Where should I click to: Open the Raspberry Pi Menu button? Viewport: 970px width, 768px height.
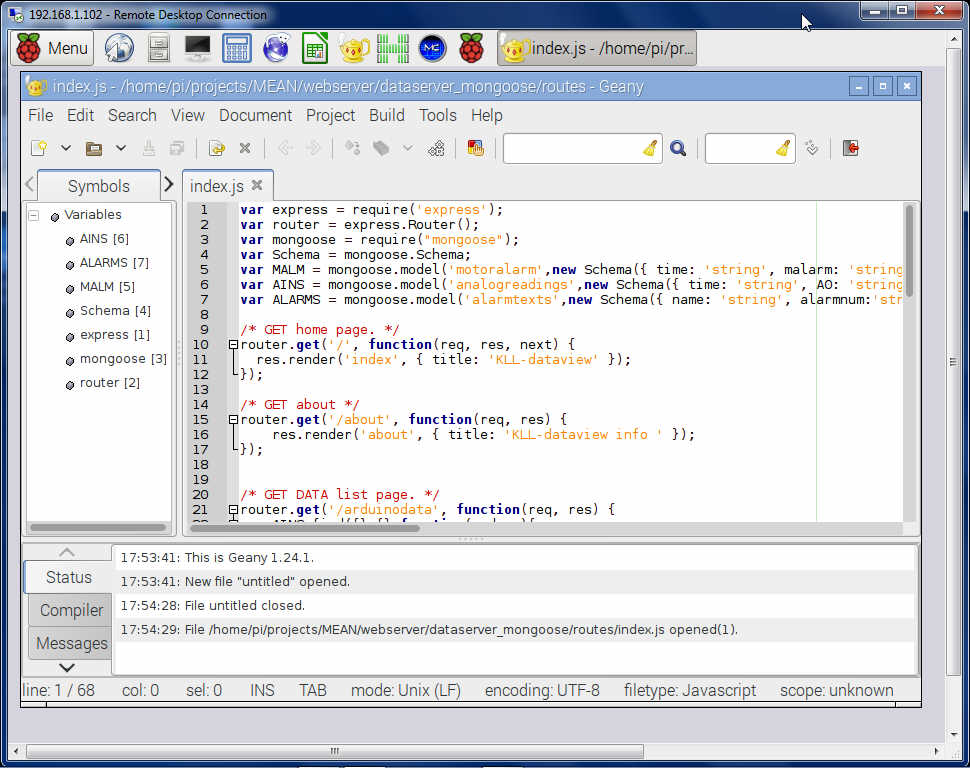[x=54, y=48]
